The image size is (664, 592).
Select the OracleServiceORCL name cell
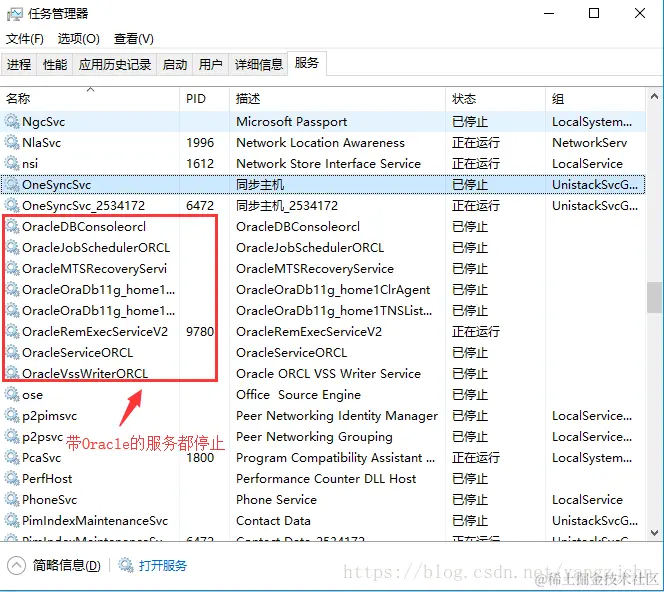(77, 352)
